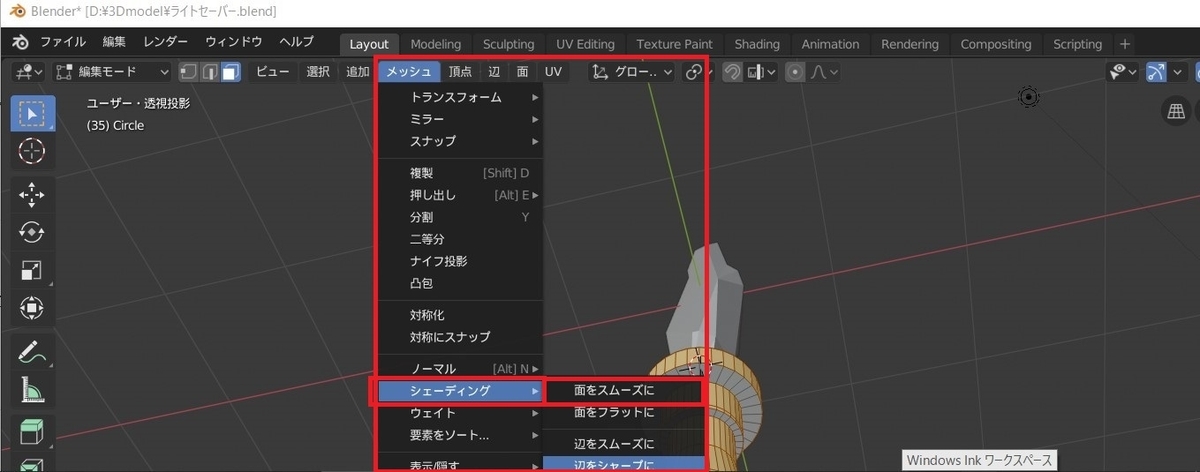The width and height of the screenshot is (1200, 472).
Task: Click the メッシュ header menu
Action: [x=408, y=72]
